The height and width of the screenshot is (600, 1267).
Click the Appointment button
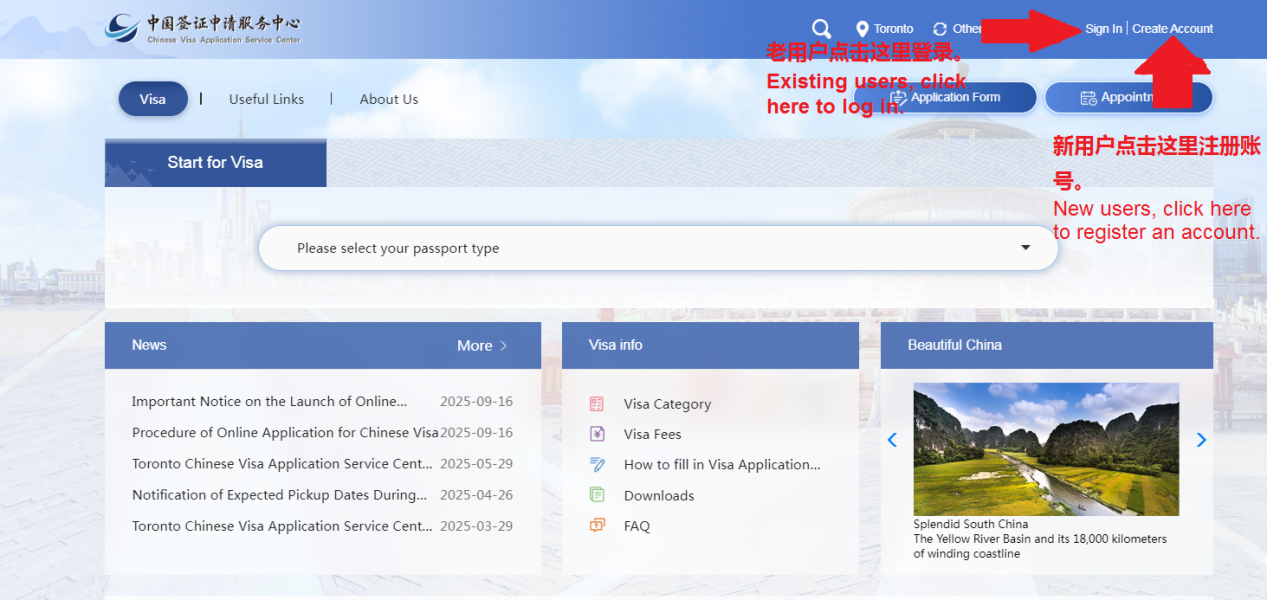click(1128, 98)
